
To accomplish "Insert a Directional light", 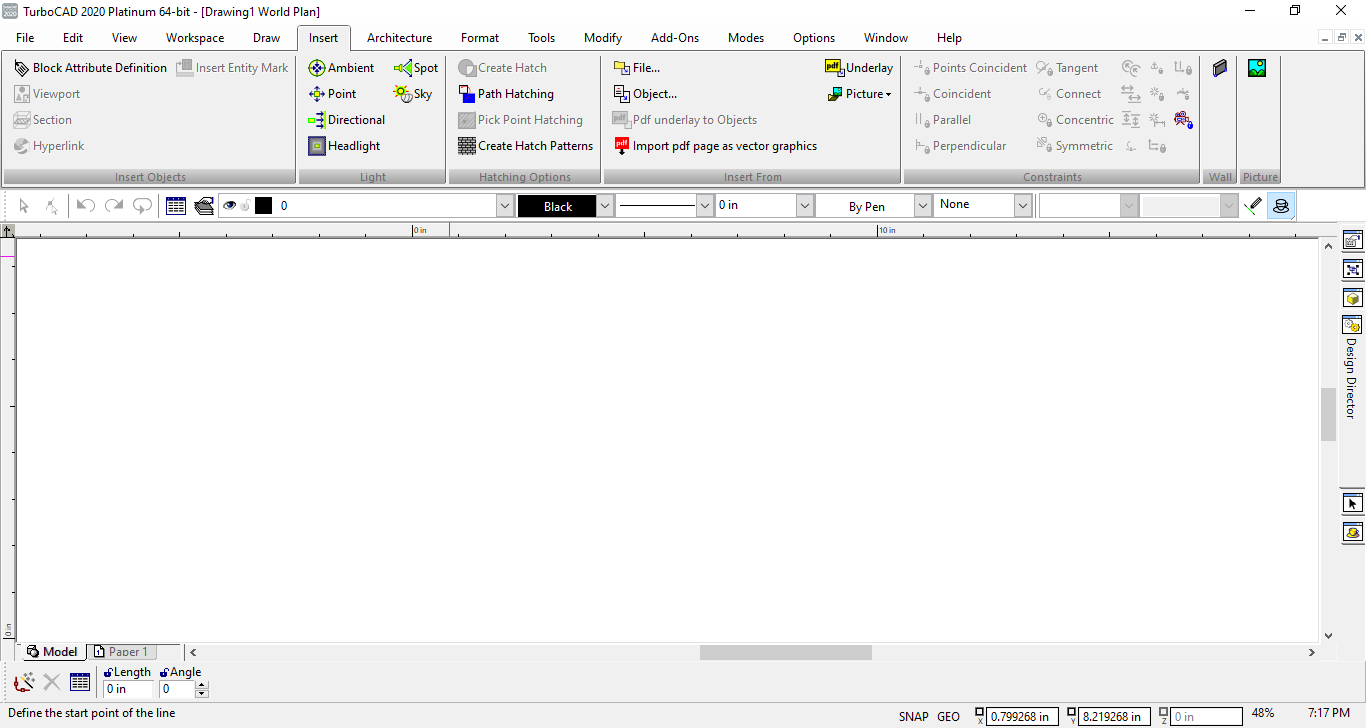I will (346, 120).
